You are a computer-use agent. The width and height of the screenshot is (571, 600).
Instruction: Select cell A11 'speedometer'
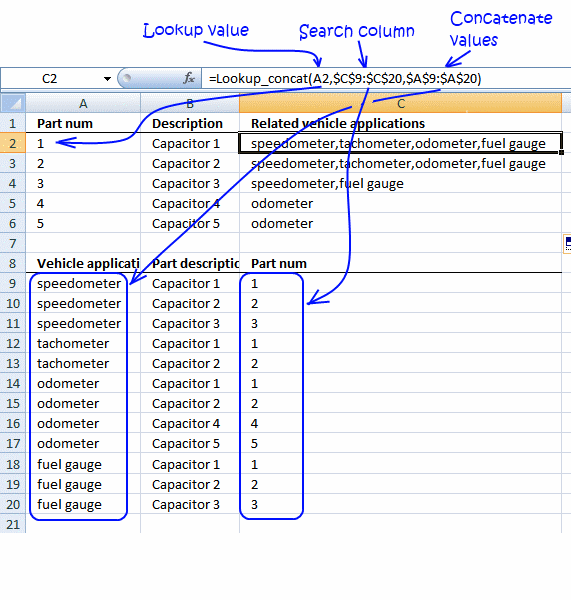[83, 323]
